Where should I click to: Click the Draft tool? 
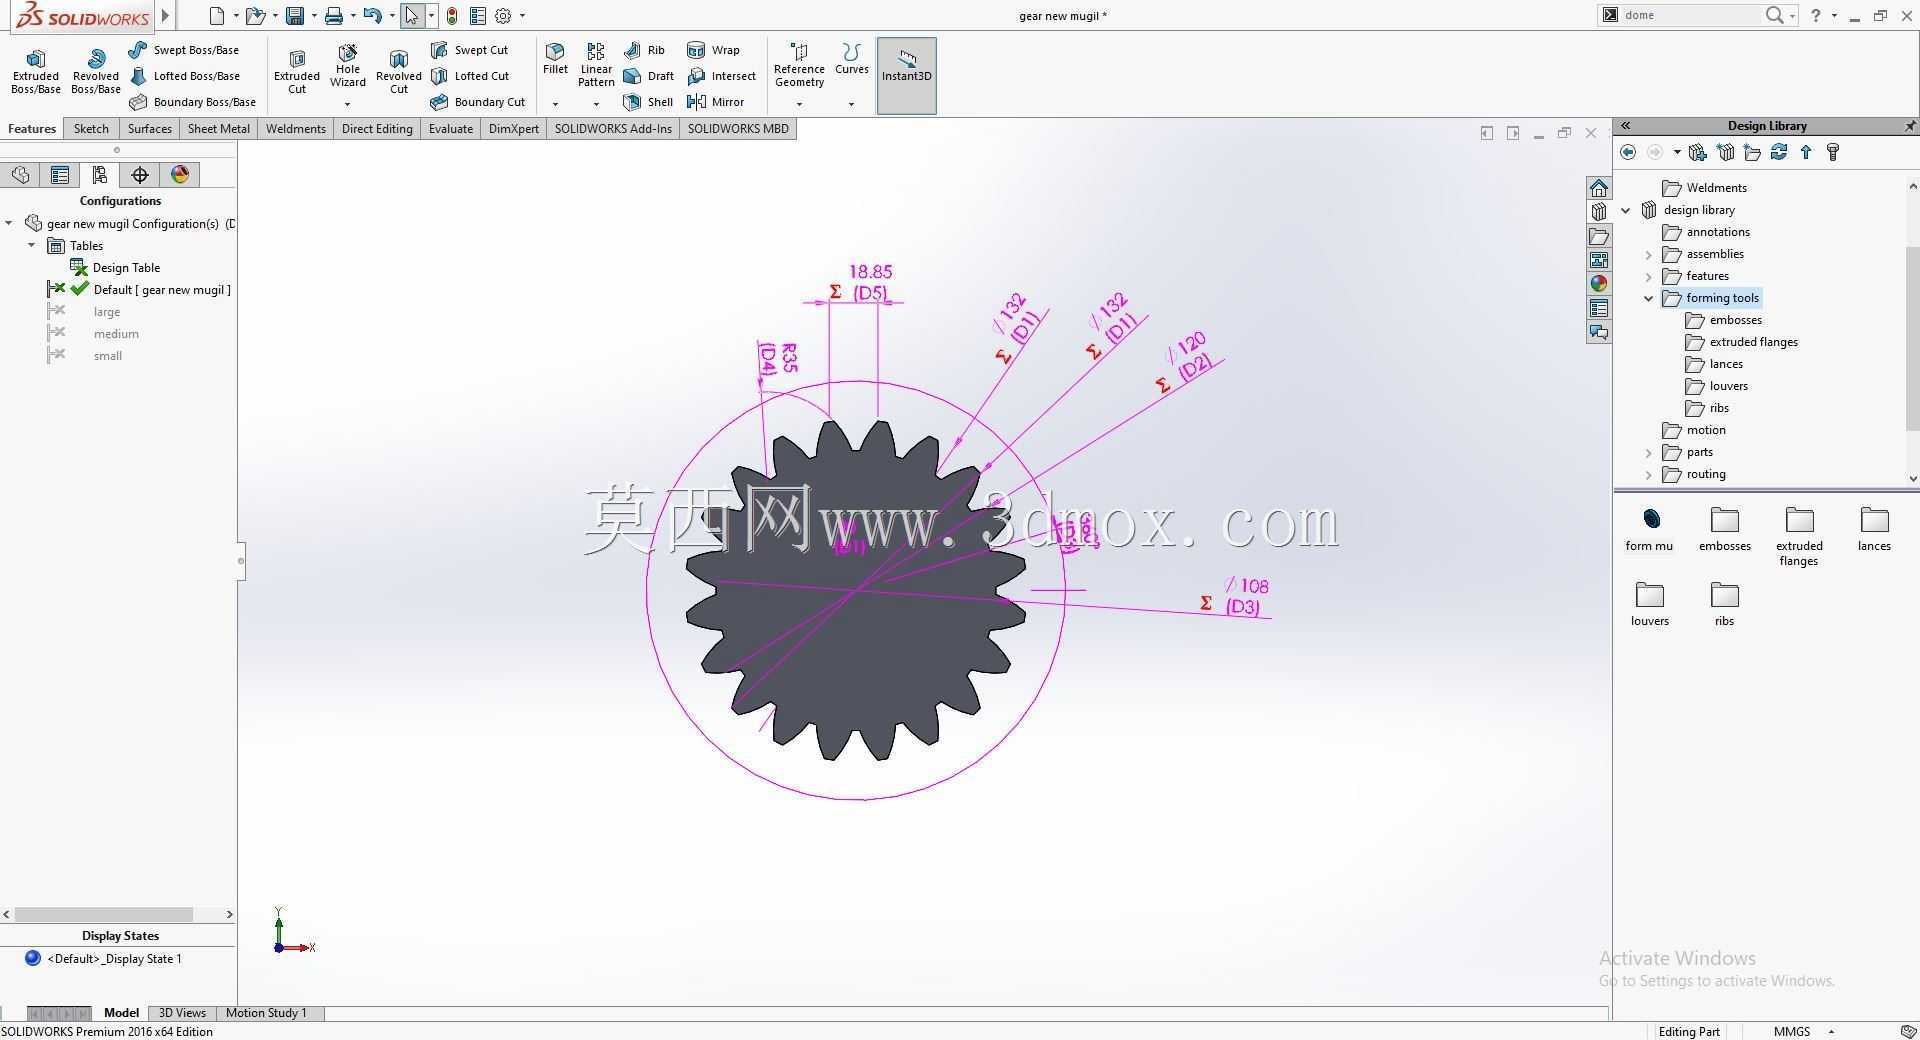(648, 76)
